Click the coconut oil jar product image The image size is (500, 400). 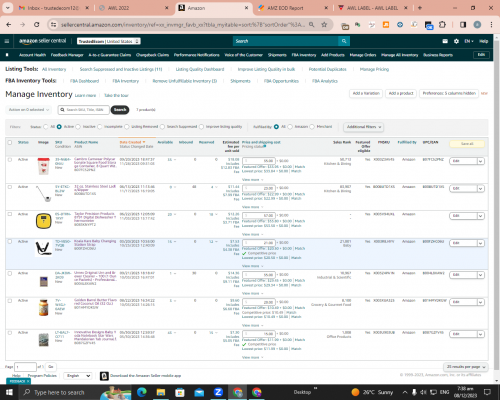pos(43,307)
